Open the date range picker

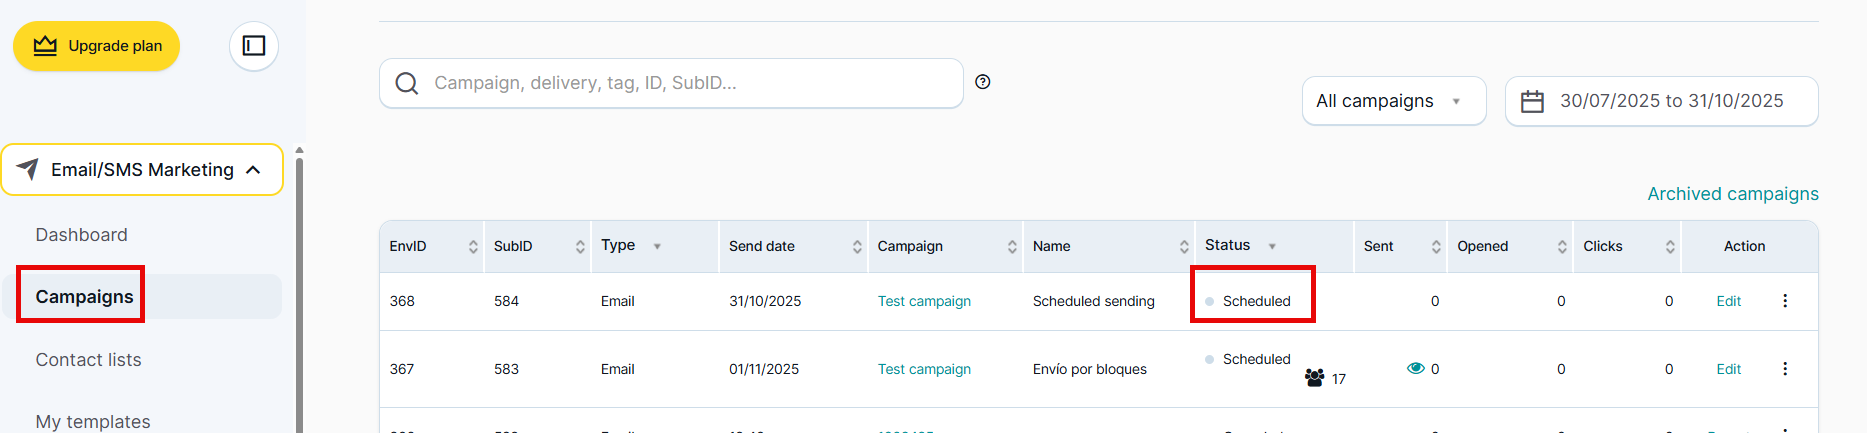(x=1661, y=101)
